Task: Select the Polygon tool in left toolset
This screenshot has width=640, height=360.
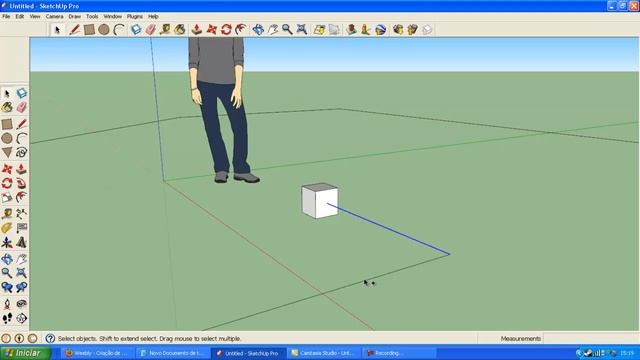Action: (x=7, y=153)
